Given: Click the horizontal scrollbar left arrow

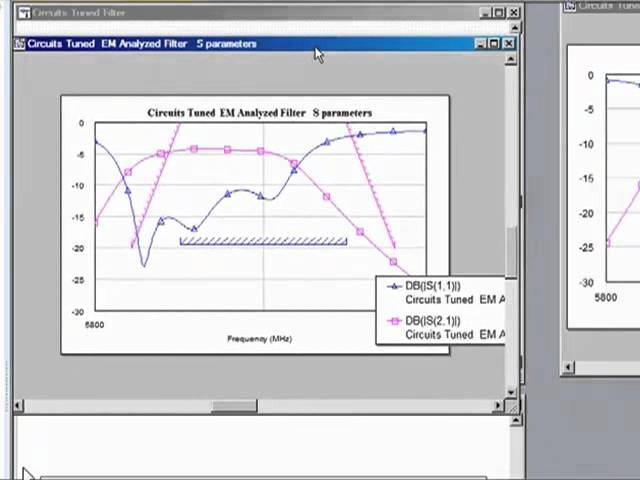Looking at the screenshot, I should [18, 405].
